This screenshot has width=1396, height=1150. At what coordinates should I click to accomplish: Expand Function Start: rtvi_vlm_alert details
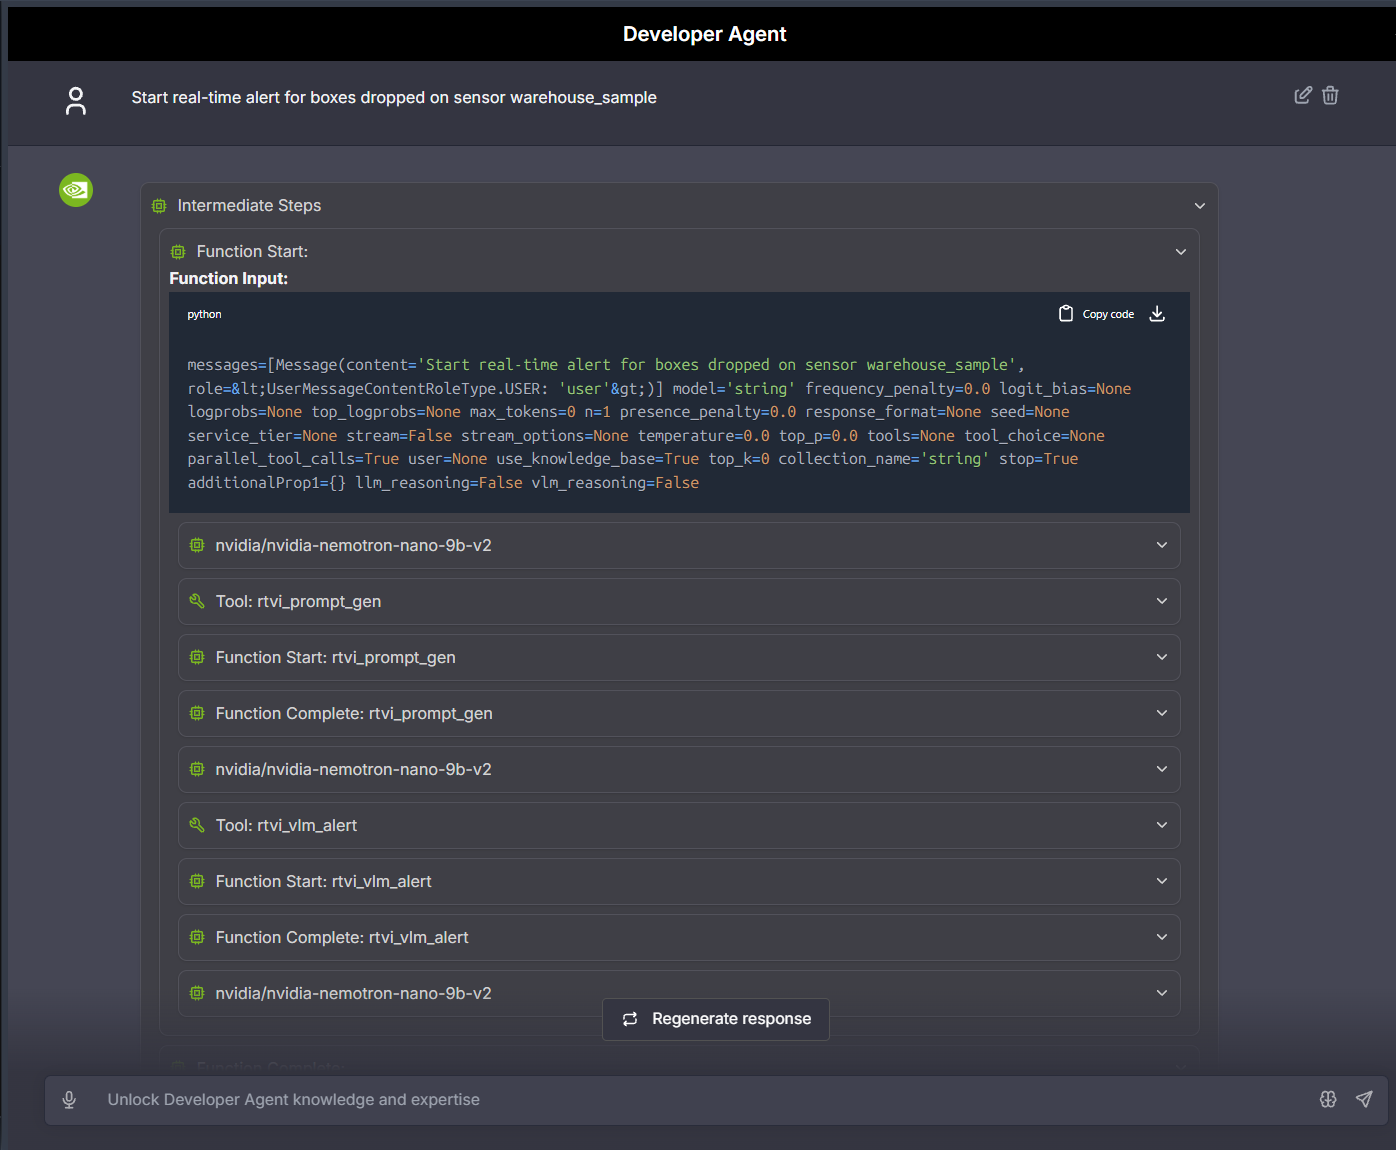point(1161,881)
